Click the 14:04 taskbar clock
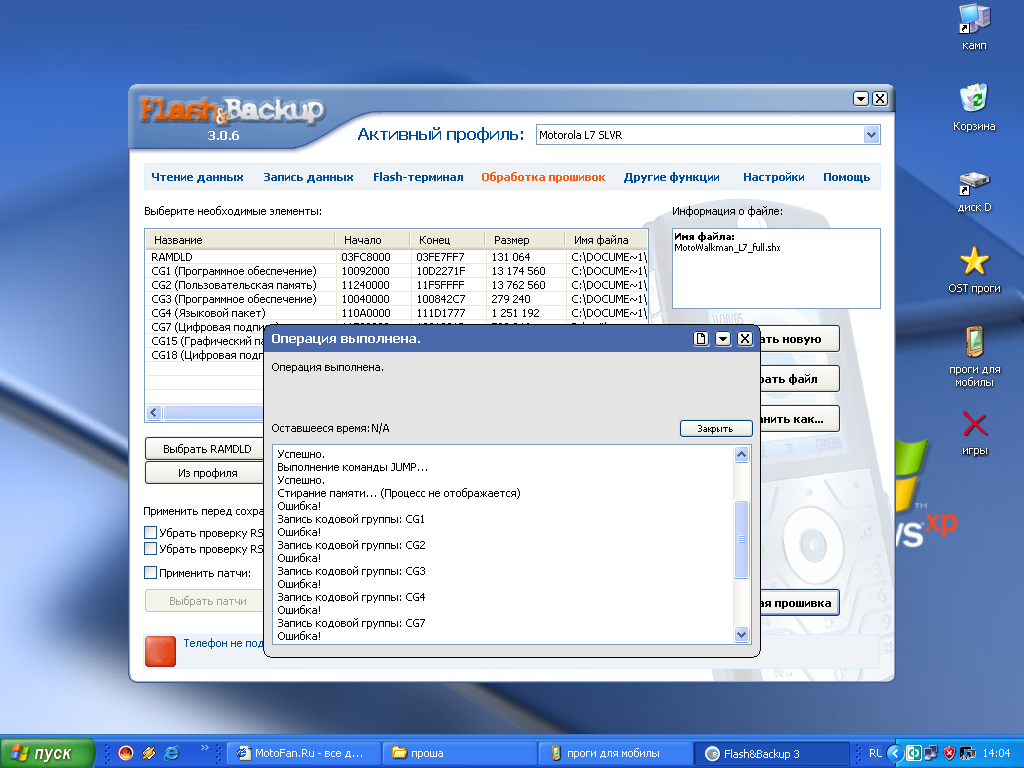This screenshot has width=1024, height=768. pos(996,753)
